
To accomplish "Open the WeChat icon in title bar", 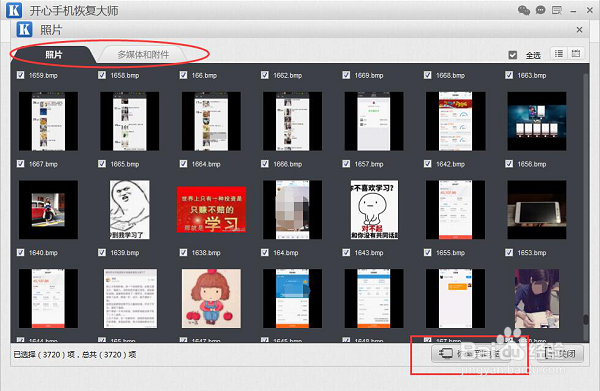I will click(523, 10).
